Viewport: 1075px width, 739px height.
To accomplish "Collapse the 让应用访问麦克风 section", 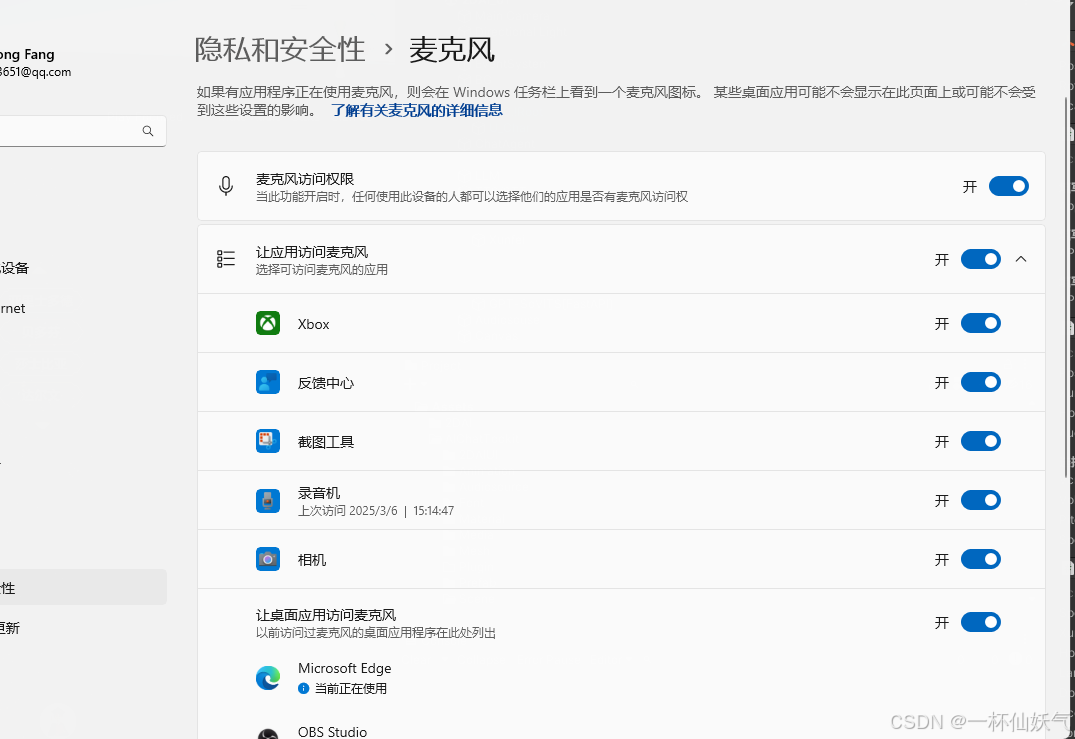I will (1021, 258).
